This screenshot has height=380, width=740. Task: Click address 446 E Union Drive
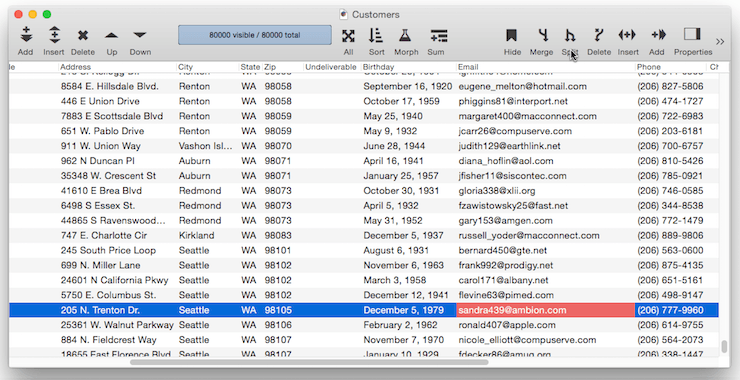(100, 101)
